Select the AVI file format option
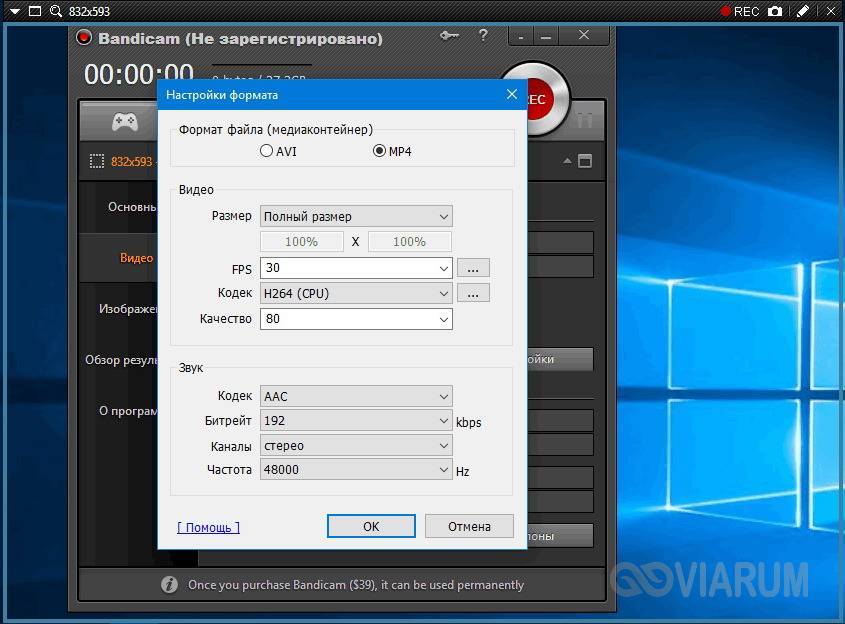Image resolution: width=845 pixels, height=624 pixels. [x=266, y=151]
